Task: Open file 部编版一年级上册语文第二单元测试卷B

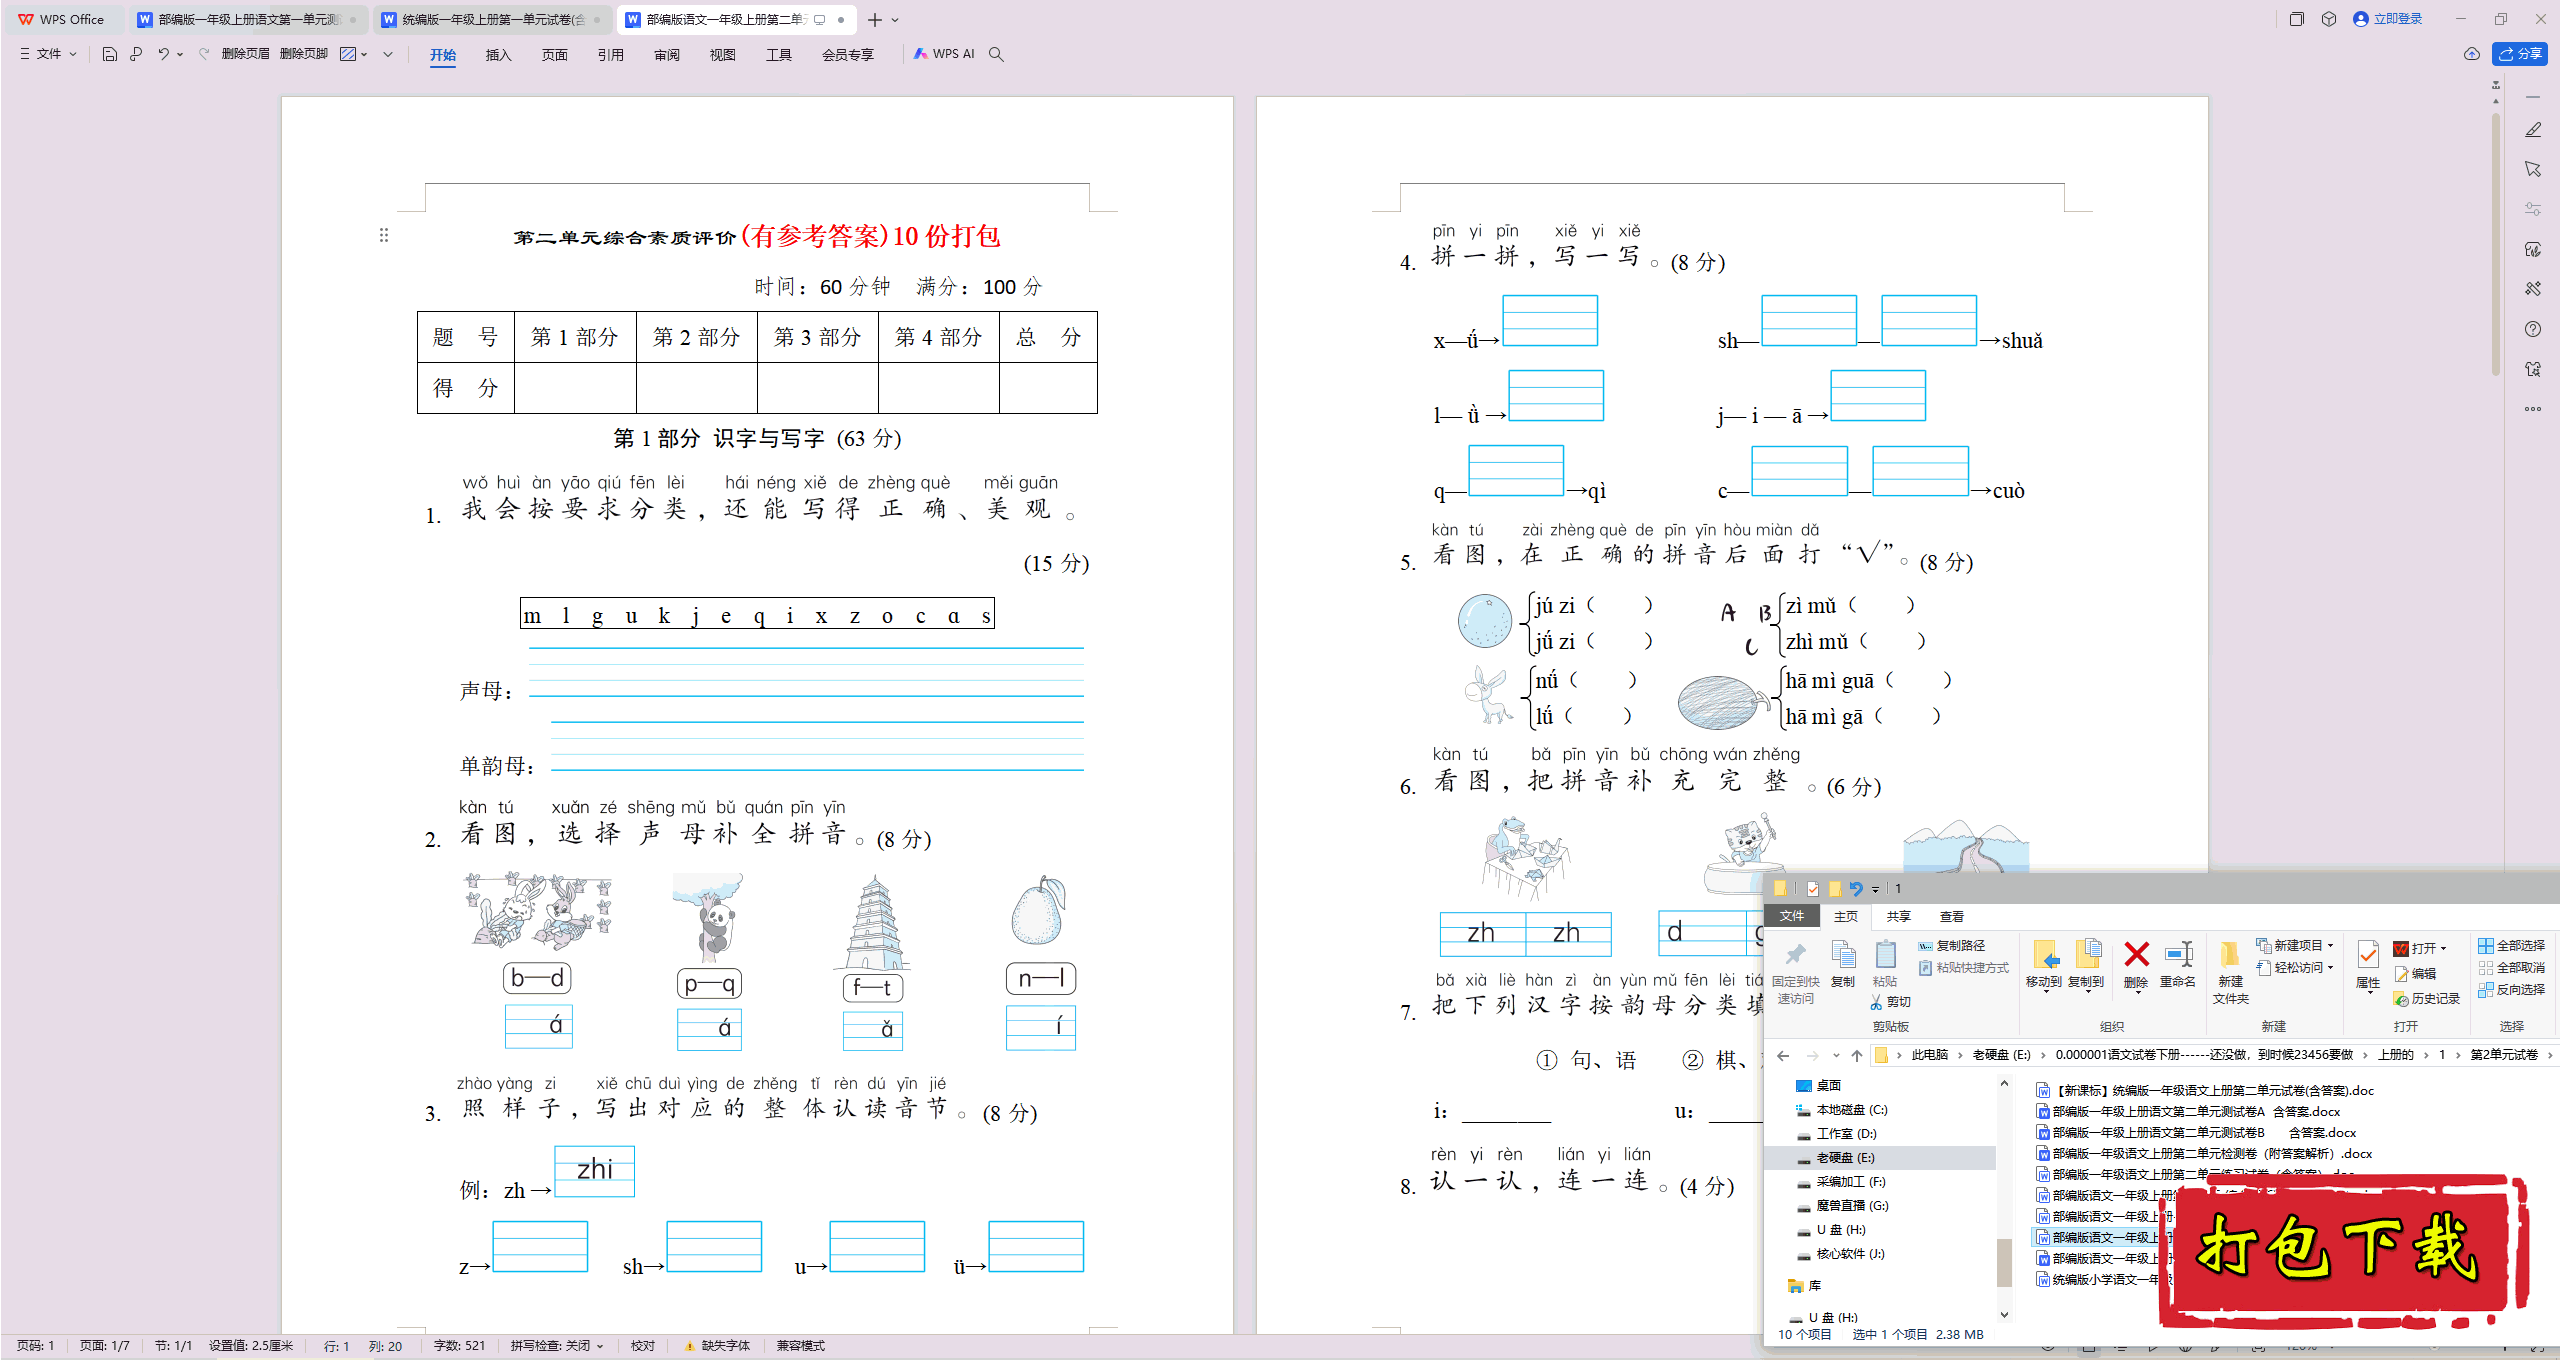Action: point(2196,1132)
